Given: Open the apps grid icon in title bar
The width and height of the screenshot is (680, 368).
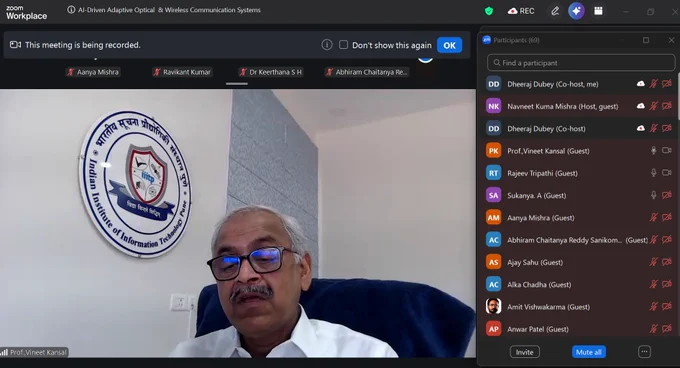Looking at the screenshot, I should 598,11.
